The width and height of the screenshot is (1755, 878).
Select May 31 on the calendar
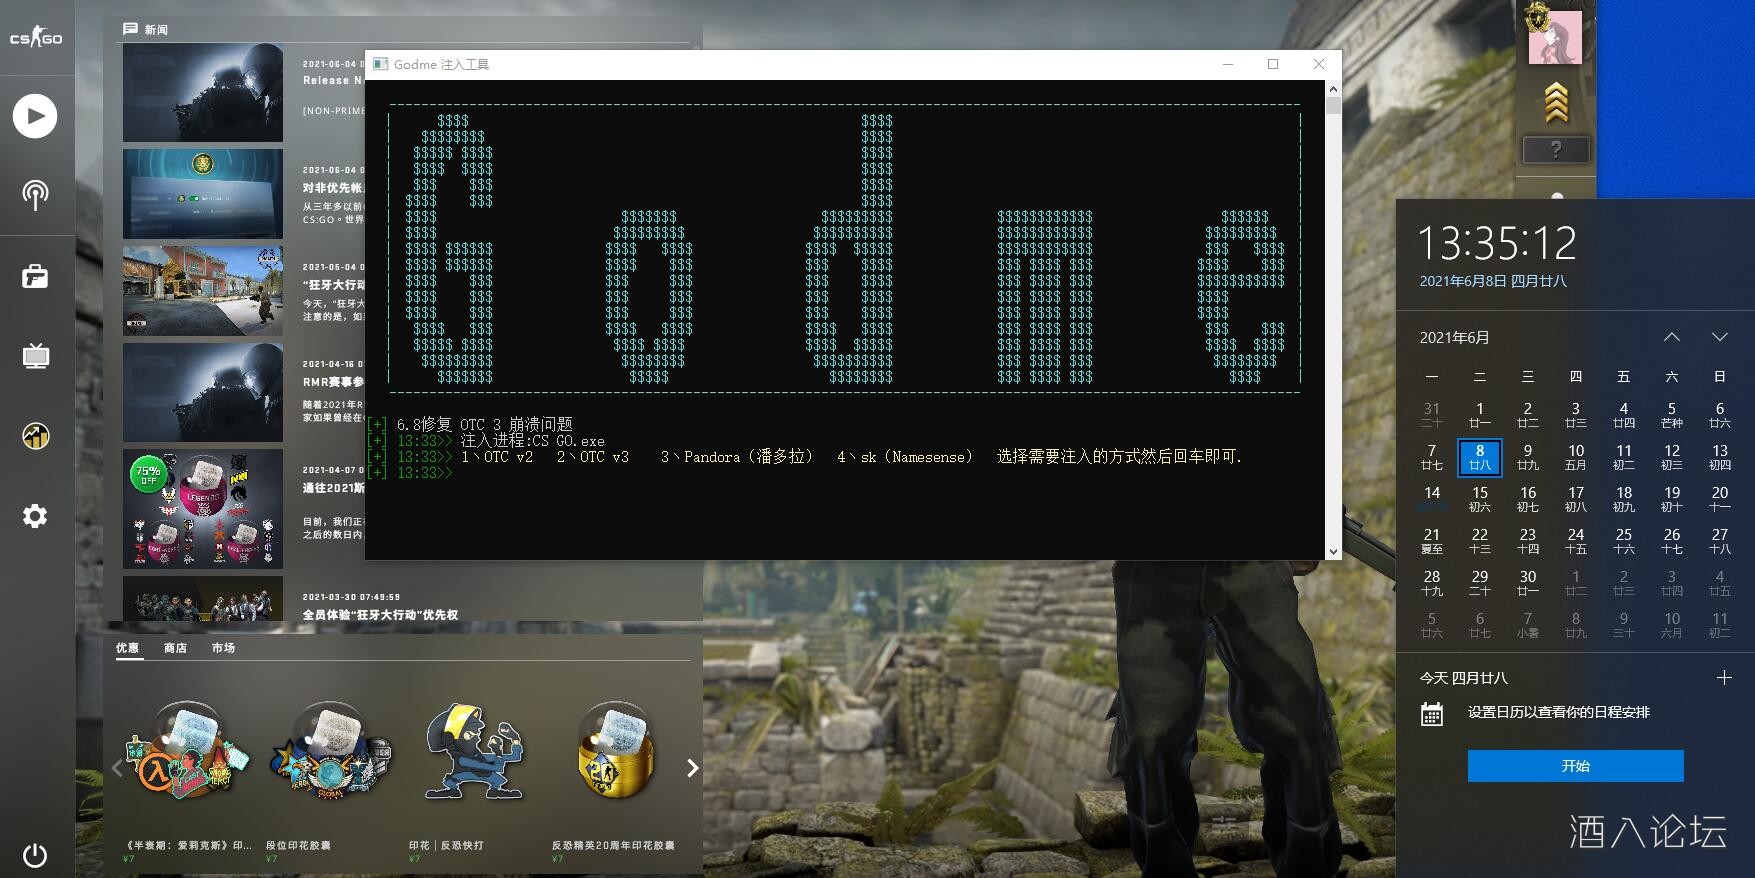pos(1432,415)
